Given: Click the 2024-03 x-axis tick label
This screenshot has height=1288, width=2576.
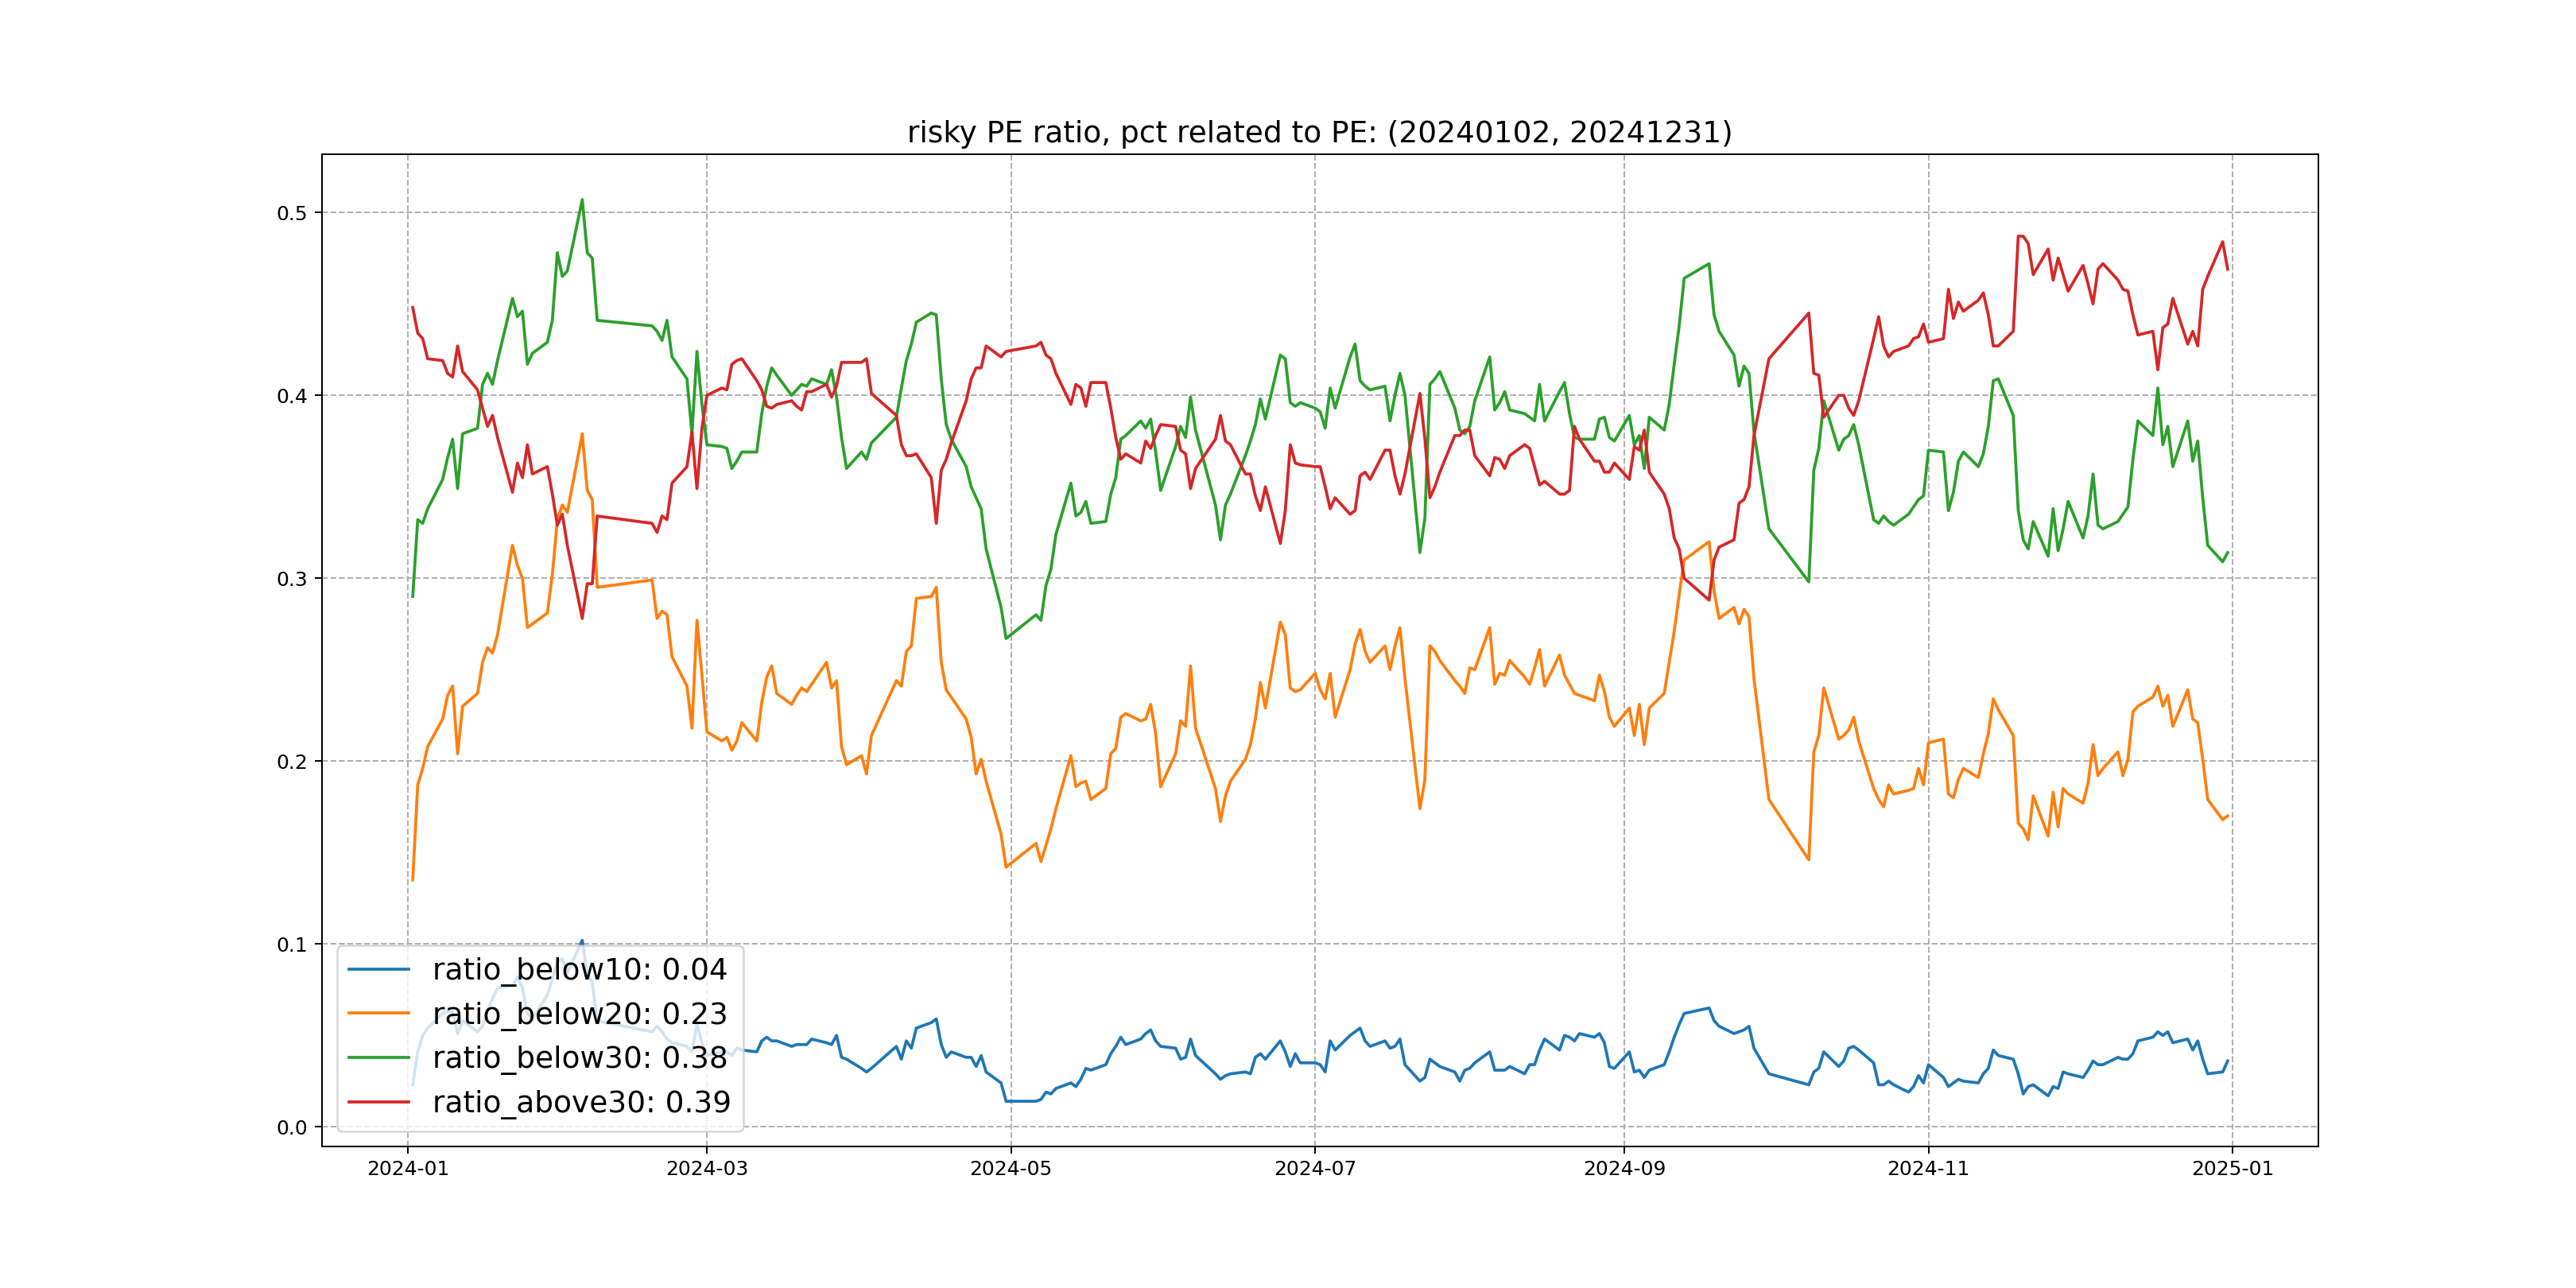Looking at the screenshot, I should [707, 1168].
